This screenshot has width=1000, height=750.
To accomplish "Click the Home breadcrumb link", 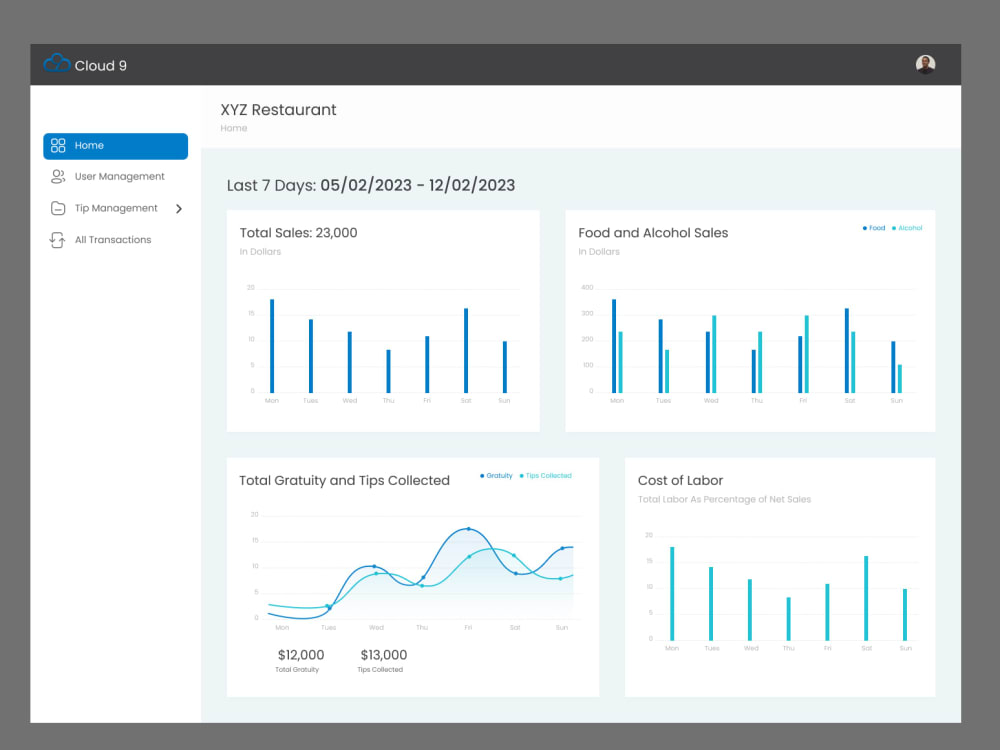I will click(x=233, y=128).
